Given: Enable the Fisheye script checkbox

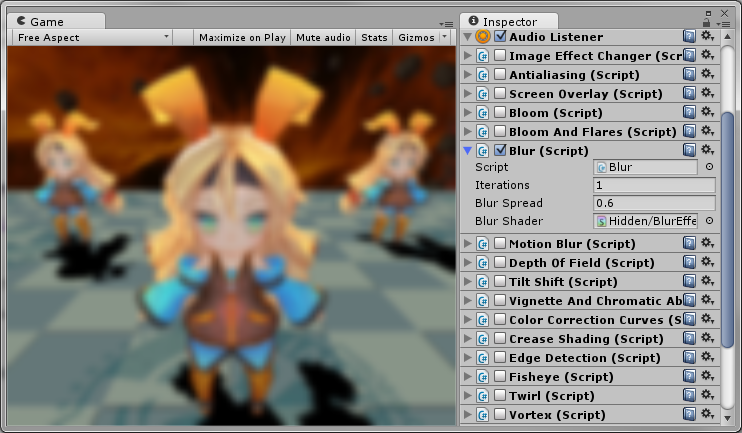Looking at the screenshot, I should click(500, 376).
